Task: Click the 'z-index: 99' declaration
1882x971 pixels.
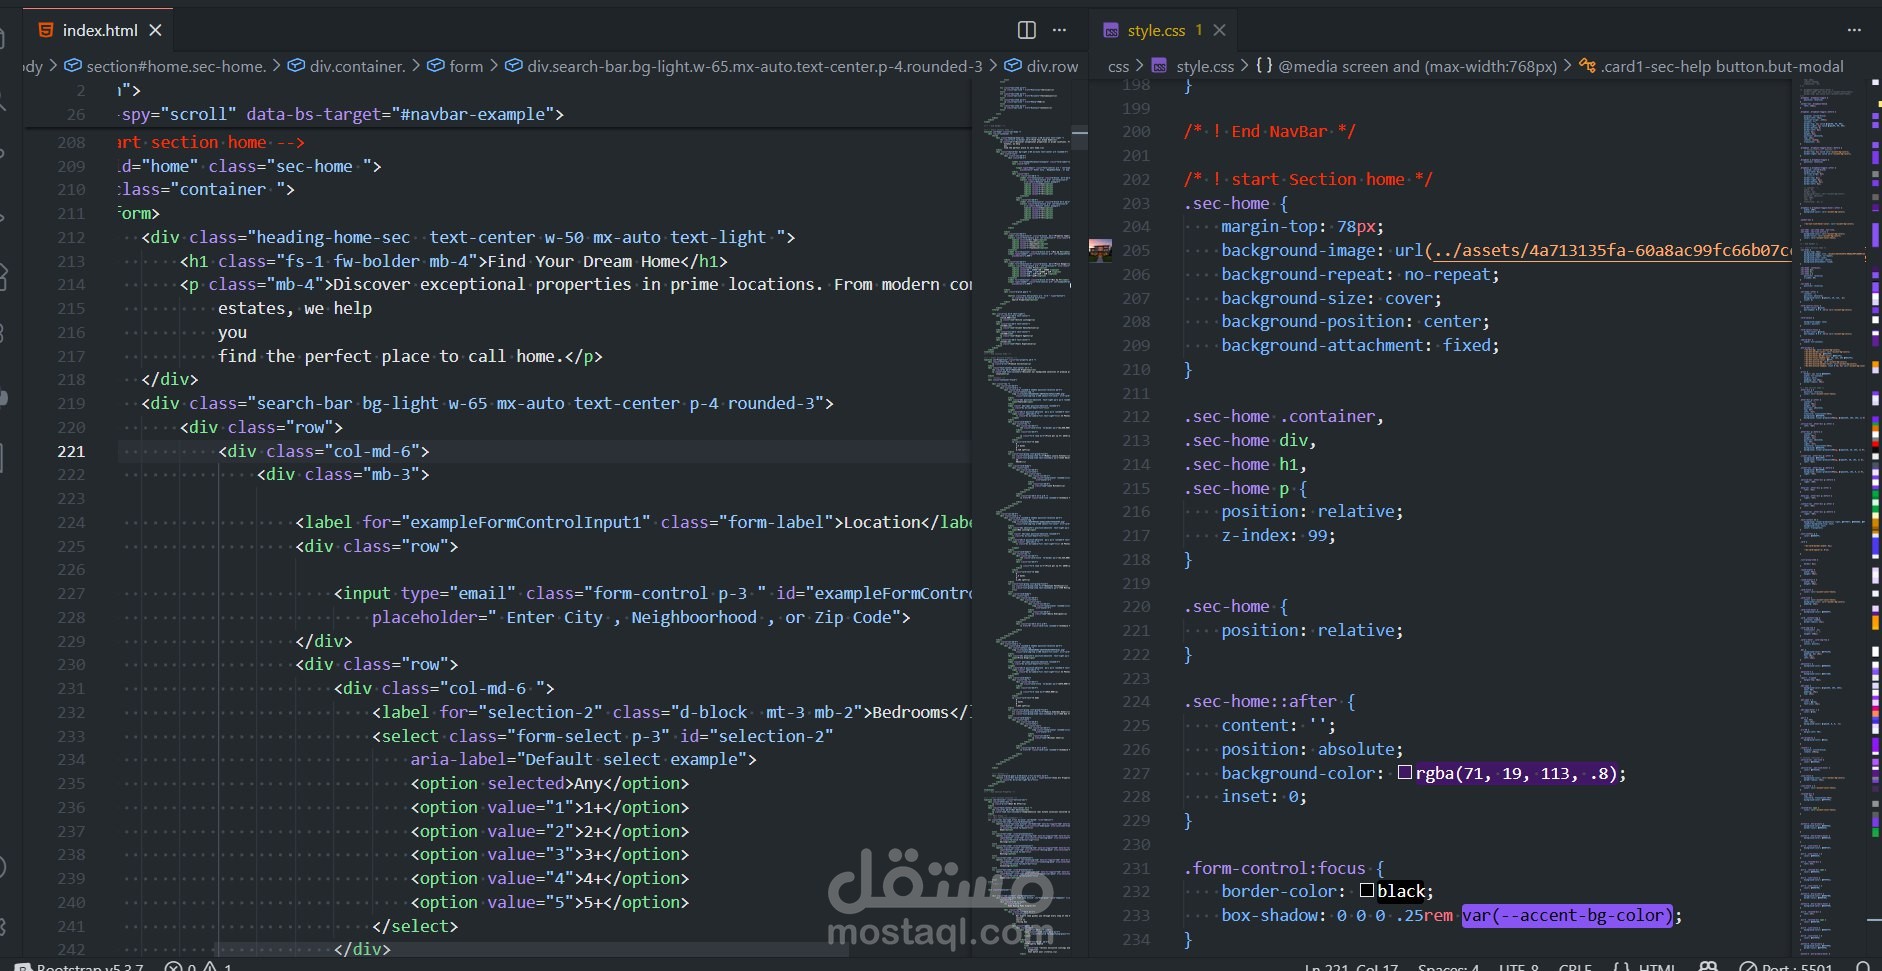Action: pyautogui.click(x=1278, y=535)
